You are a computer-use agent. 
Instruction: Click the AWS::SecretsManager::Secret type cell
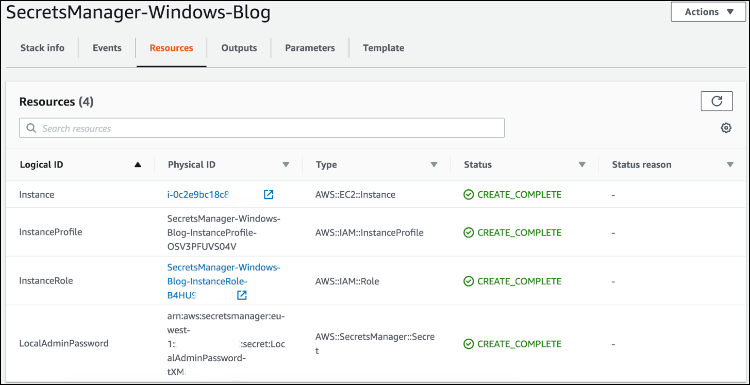tap(375, 343)
